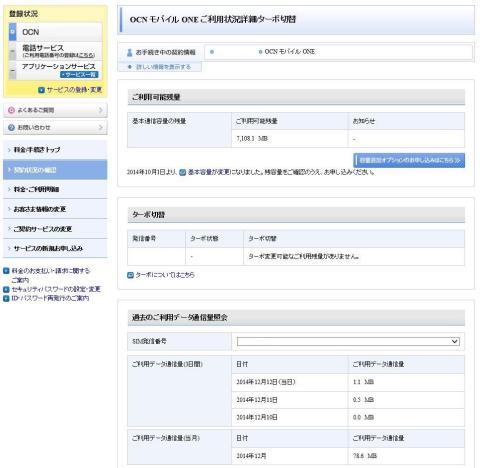This screenshot has width=480, height=468.
Task: Open ID・パスワード再発行のご案内 link
Action: 50,298
